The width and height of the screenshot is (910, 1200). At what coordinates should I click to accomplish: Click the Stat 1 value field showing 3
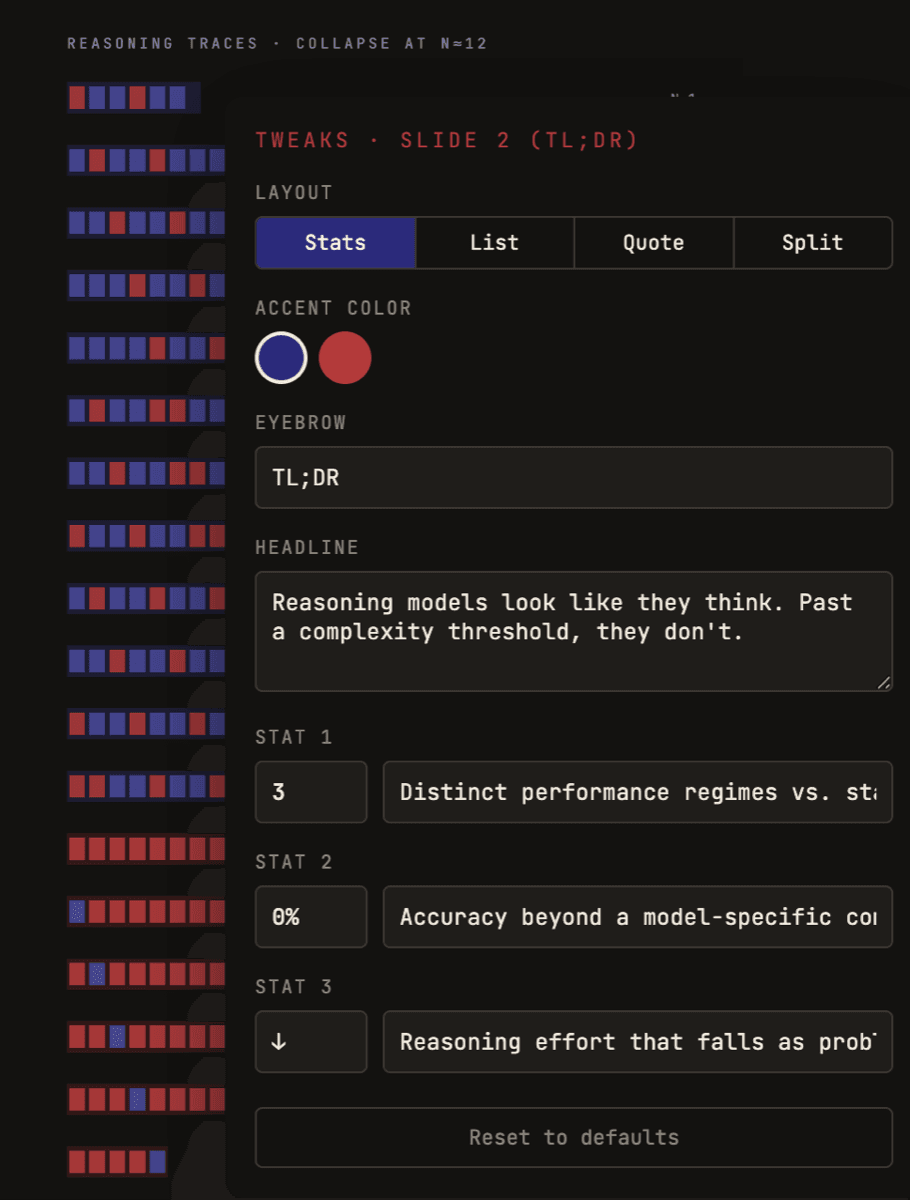tap(311, 792)
